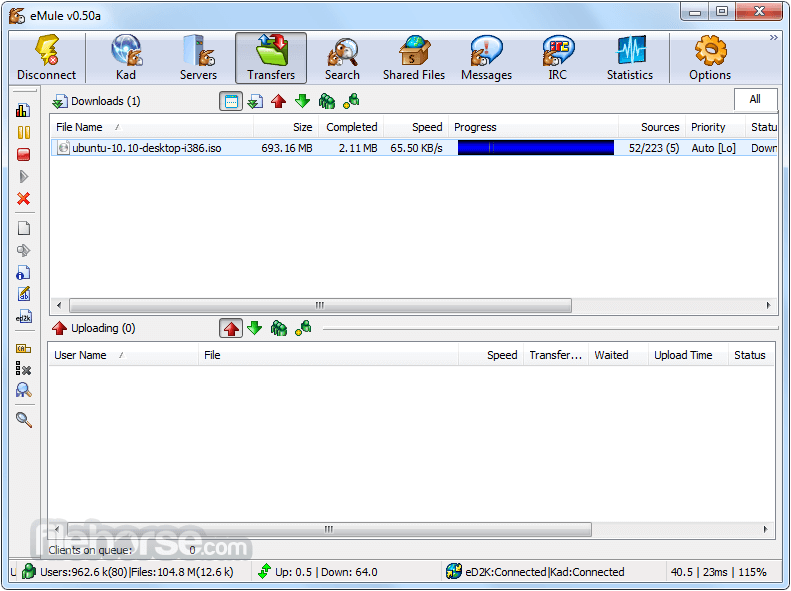Image resolution: width=791 pixels, height=591 pixels.
Task: Sort by Waited column
Action: pyautogui.click(x=618, y=355)
